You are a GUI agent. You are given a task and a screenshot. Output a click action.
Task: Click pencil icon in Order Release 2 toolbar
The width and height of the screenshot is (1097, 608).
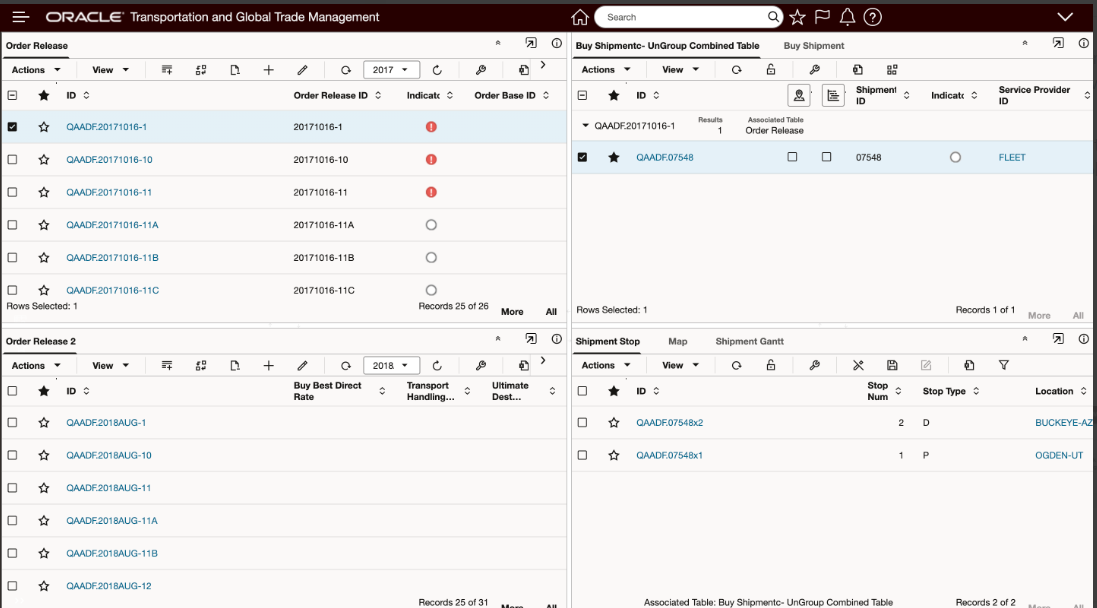(302, 366)
